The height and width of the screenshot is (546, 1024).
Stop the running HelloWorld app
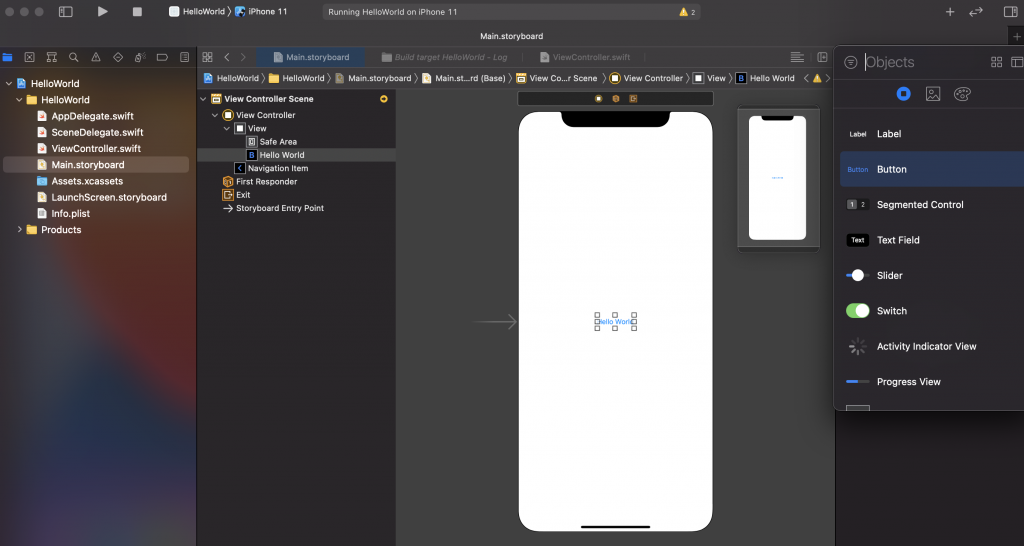point(137,11)
